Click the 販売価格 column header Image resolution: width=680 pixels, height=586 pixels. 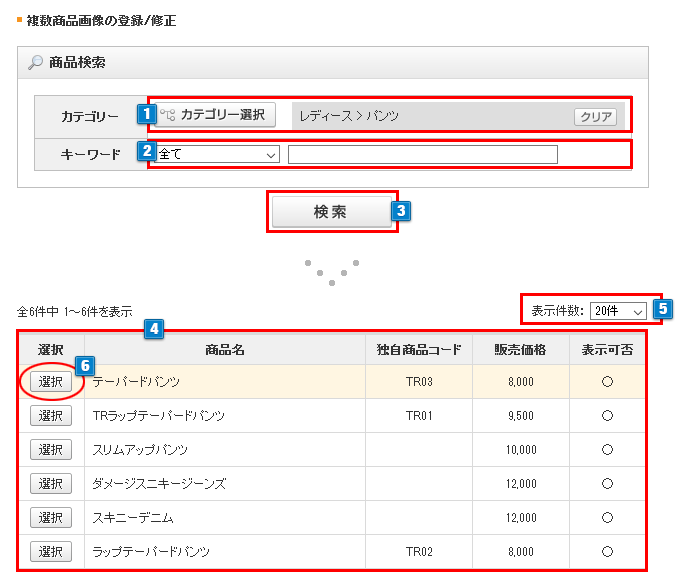520,349
